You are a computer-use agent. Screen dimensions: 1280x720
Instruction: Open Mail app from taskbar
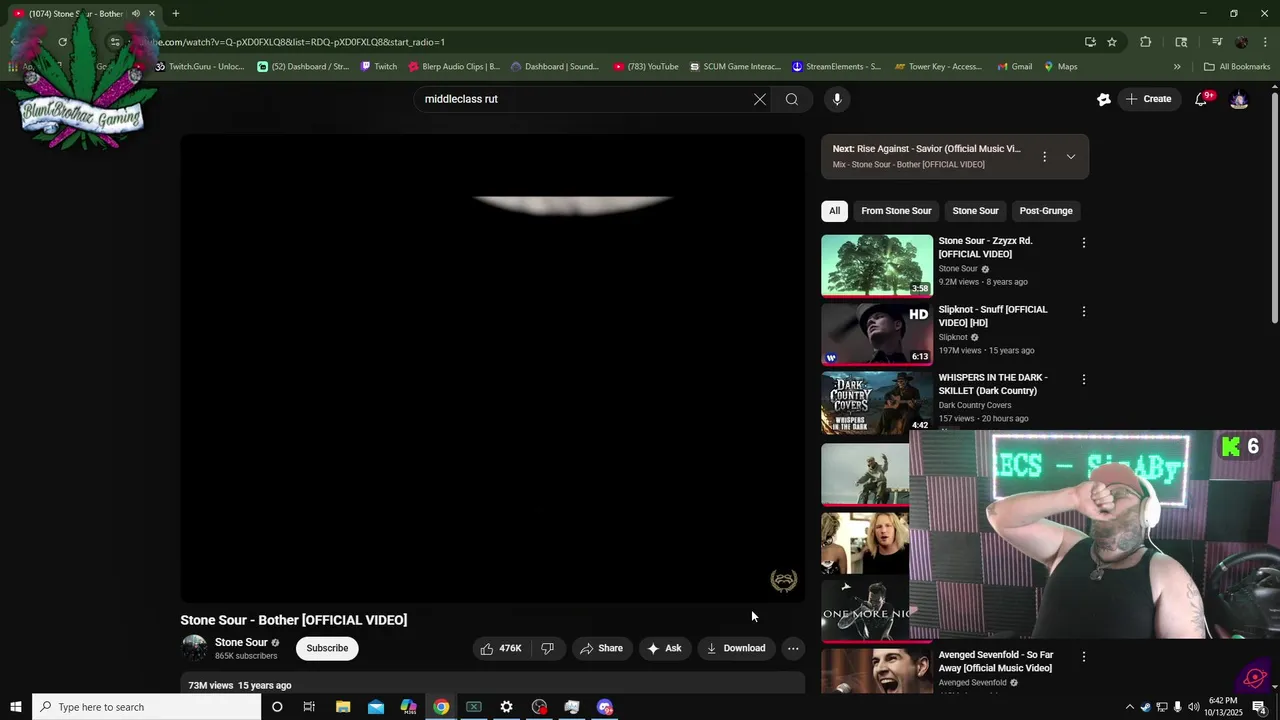pyautogui.click(x=375, y=707)
